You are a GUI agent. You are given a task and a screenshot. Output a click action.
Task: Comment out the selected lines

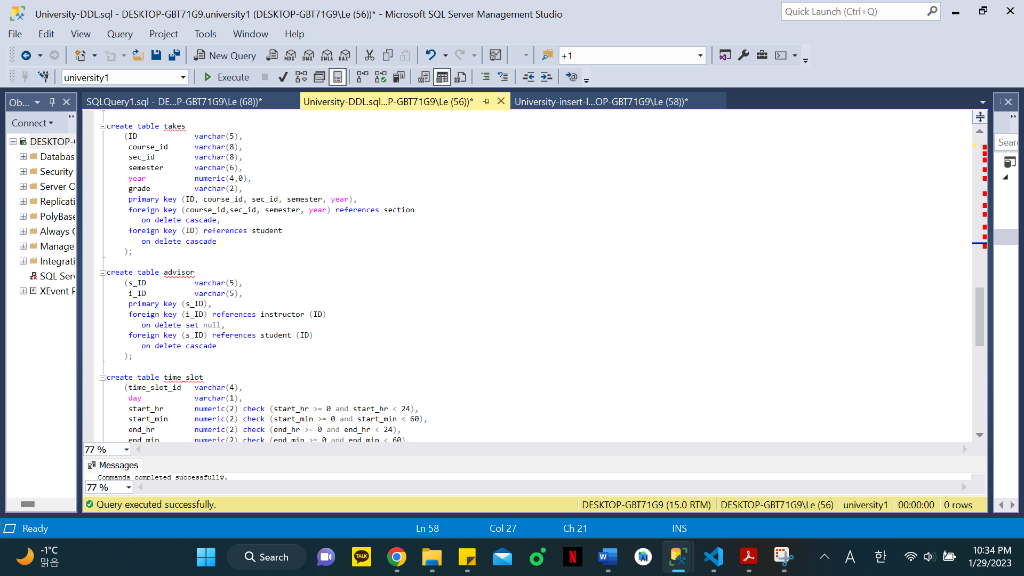click(x=484, y=76)
